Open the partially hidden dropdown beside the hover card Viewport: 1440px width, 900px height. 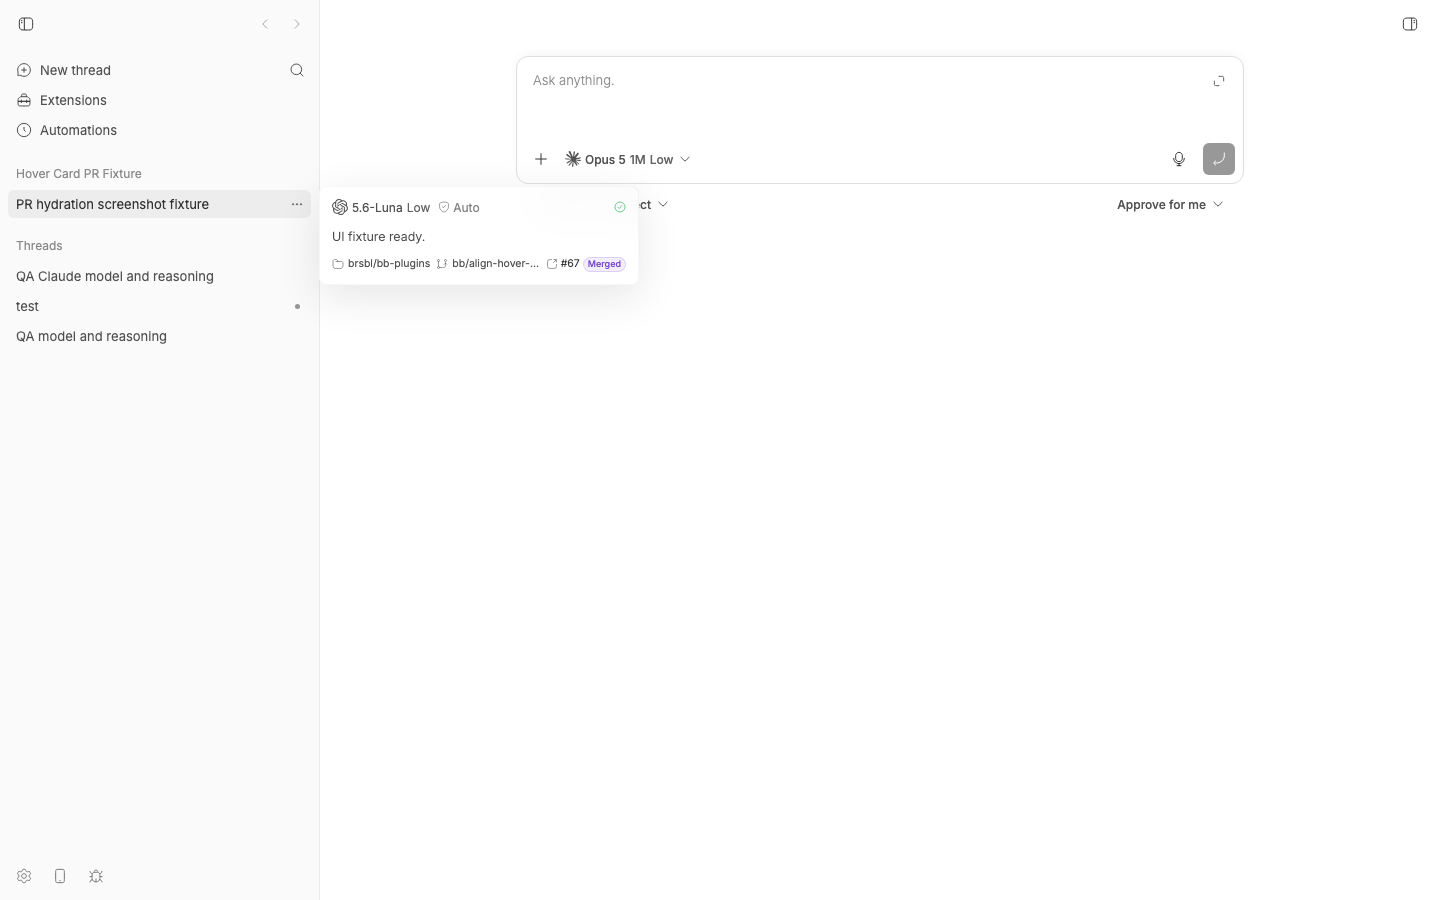coord(654,204)
